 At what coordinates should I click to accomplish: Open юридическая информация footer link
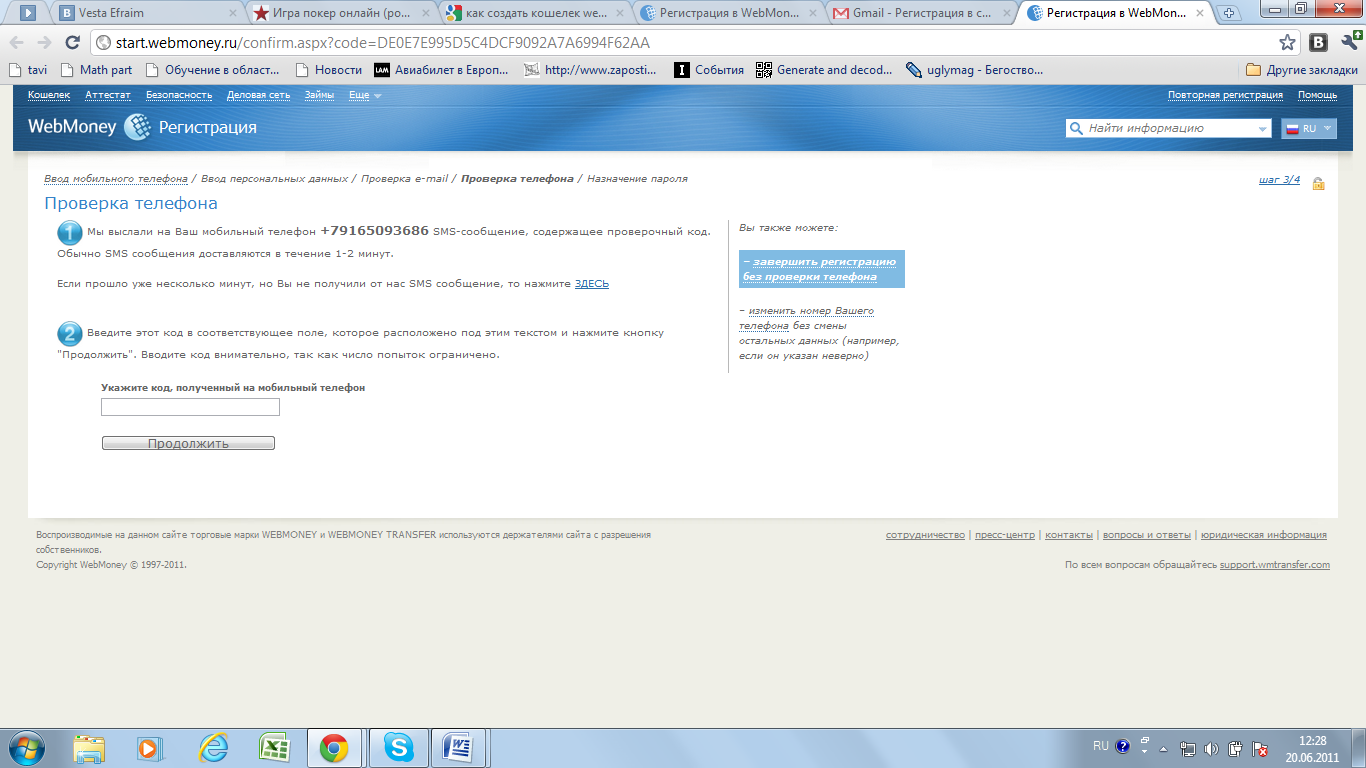coord(1264,535)
